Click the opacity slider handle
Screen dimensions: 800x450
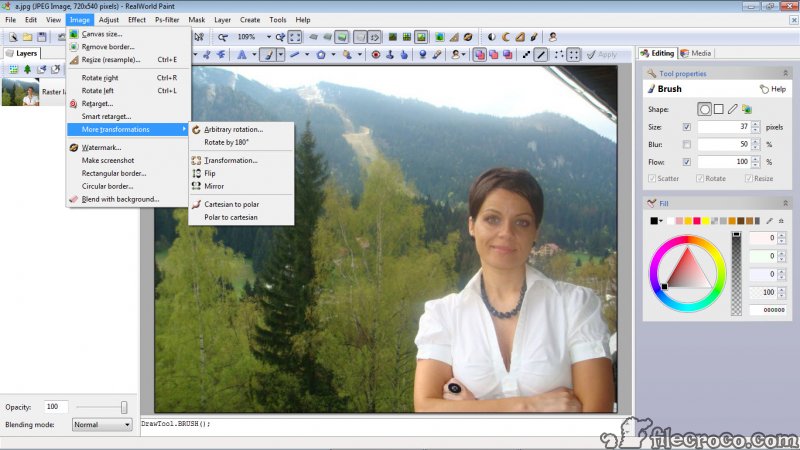click(124, 407)
